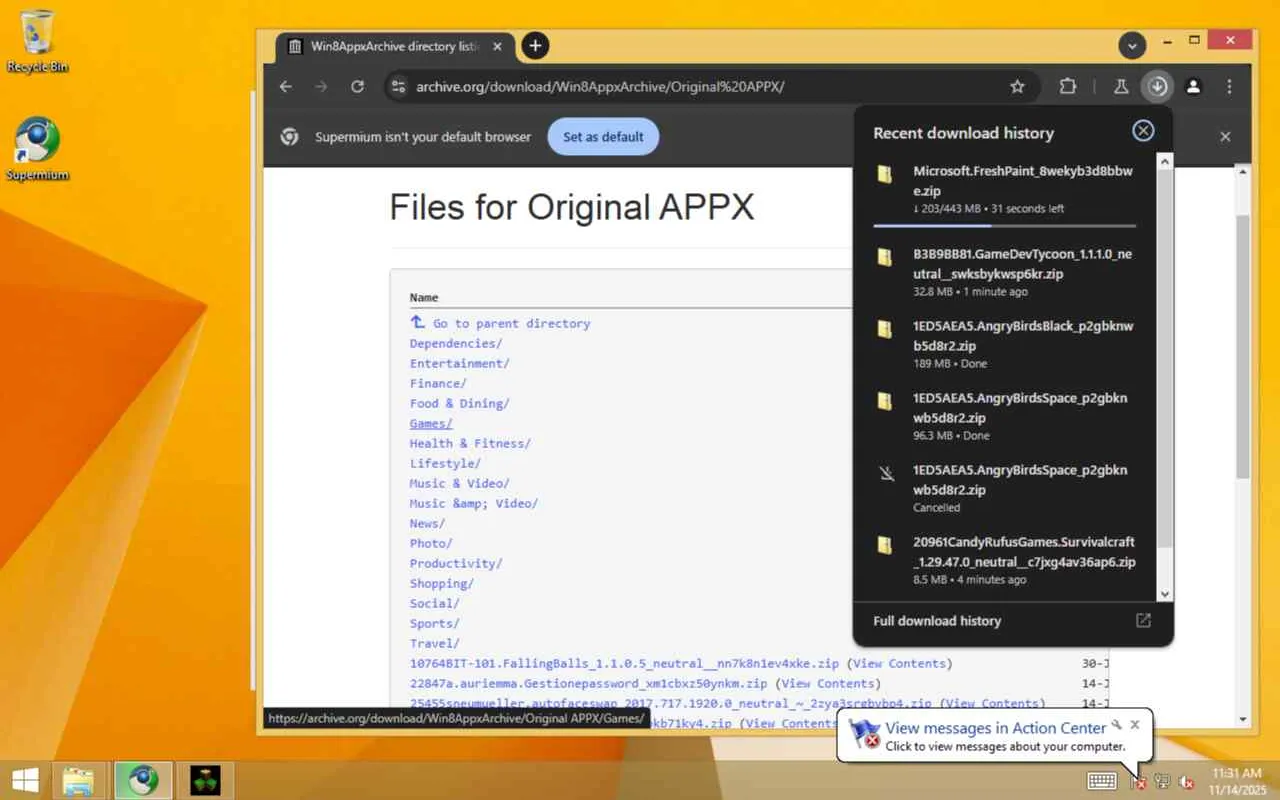
Task: Open Full download history
Action: pyautogui.click(x=937, y=621)
